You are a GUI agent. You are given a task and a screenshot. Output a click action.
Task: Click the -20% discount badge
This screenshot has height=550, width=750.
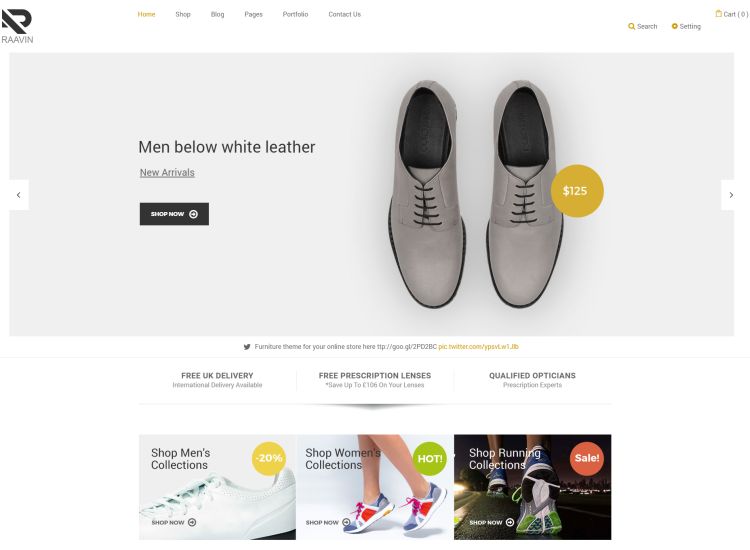click(269, 458)
